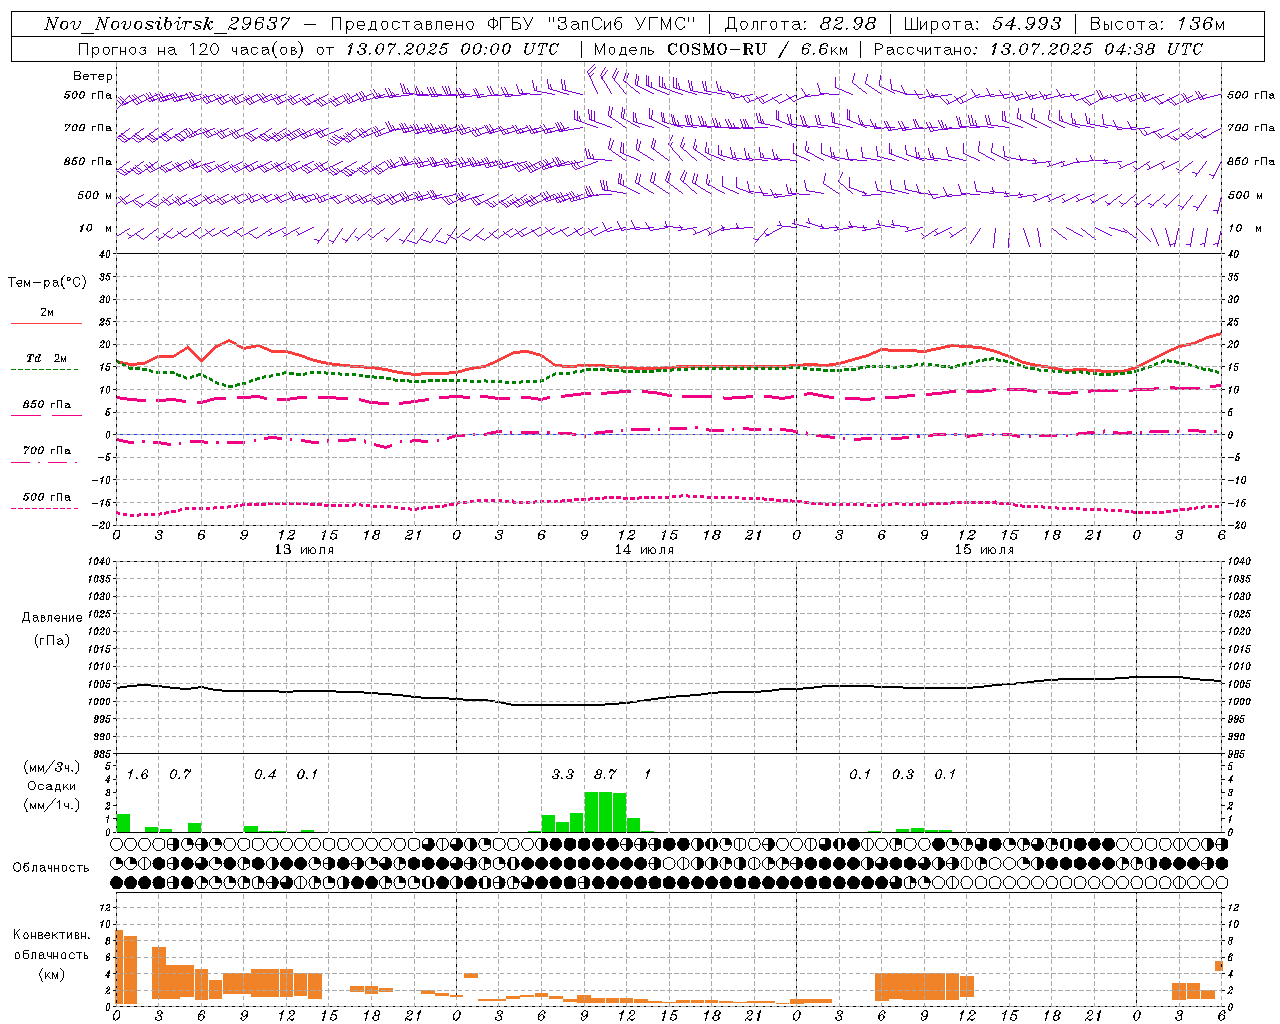Click the Ветер wind panel label
The image size is (1280, 1024).
click(x=92, y=76)
